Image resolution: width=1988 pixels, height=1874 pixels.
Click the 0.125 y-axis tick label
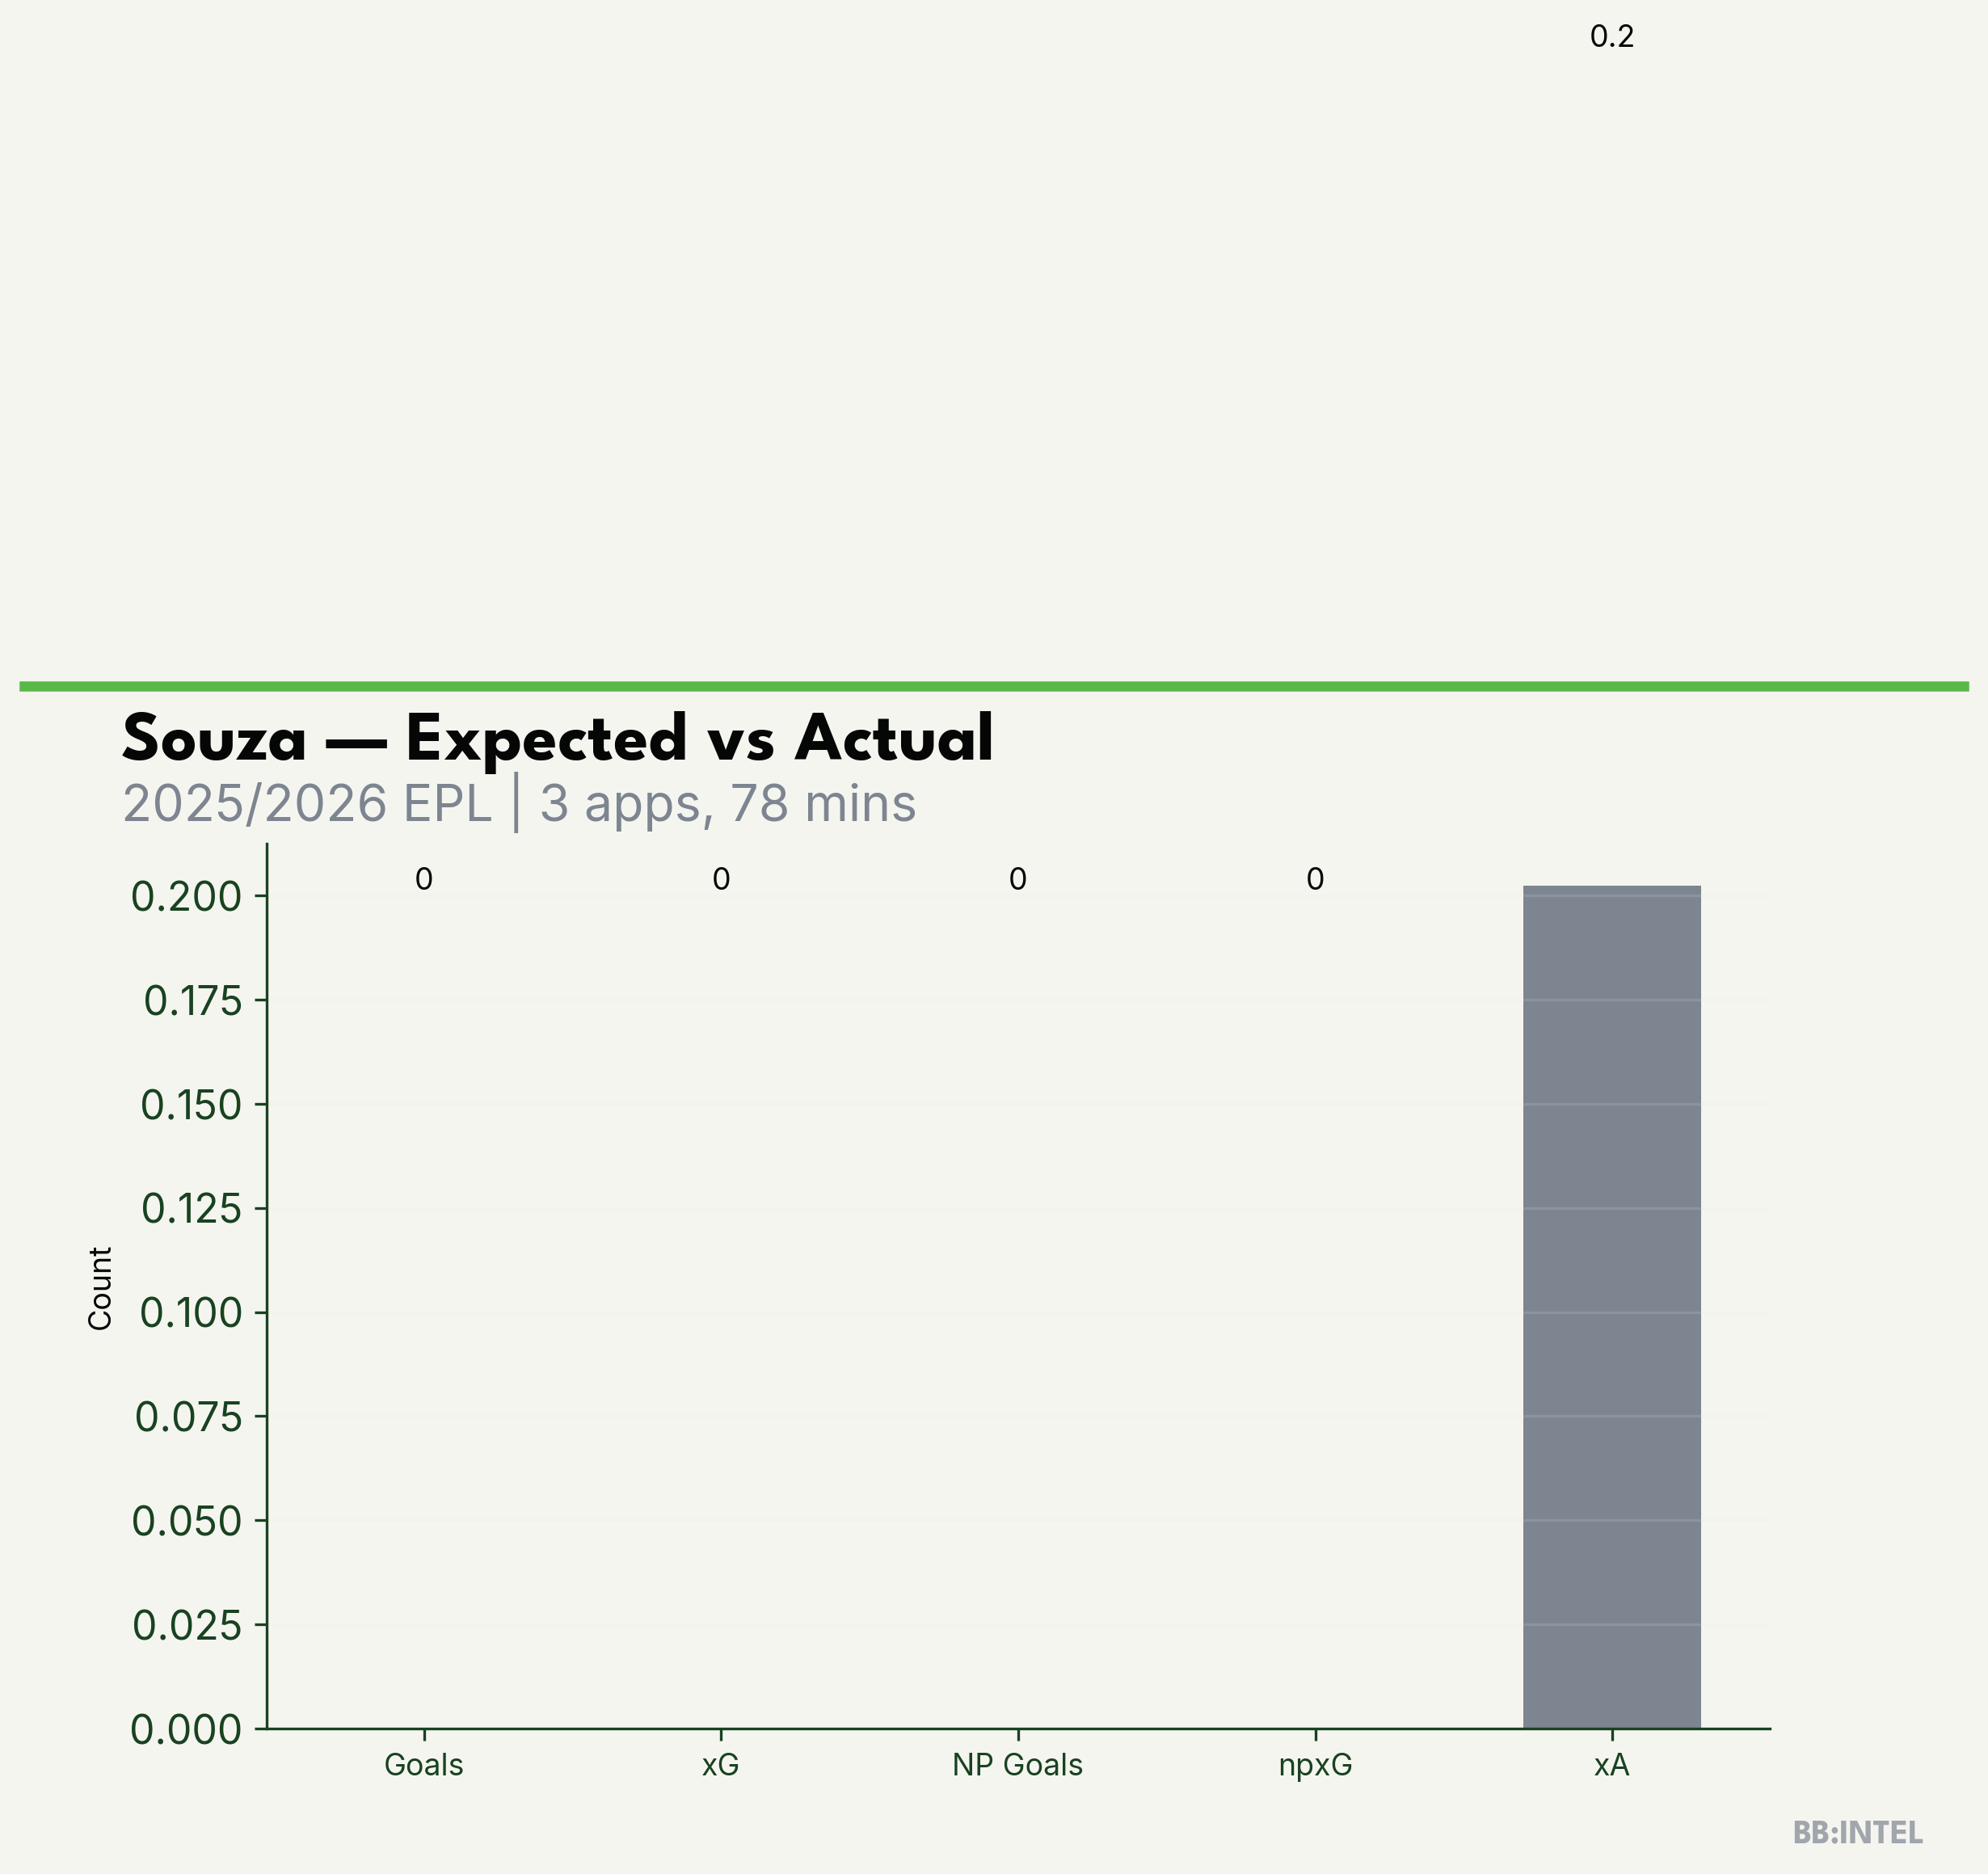point(191,1209)
